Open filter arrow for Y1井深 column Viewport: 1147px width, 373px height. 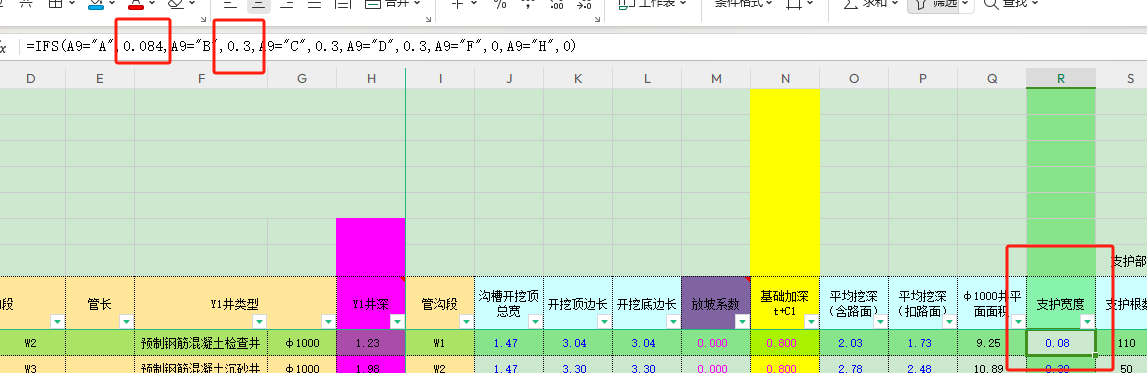coord(397,321)
